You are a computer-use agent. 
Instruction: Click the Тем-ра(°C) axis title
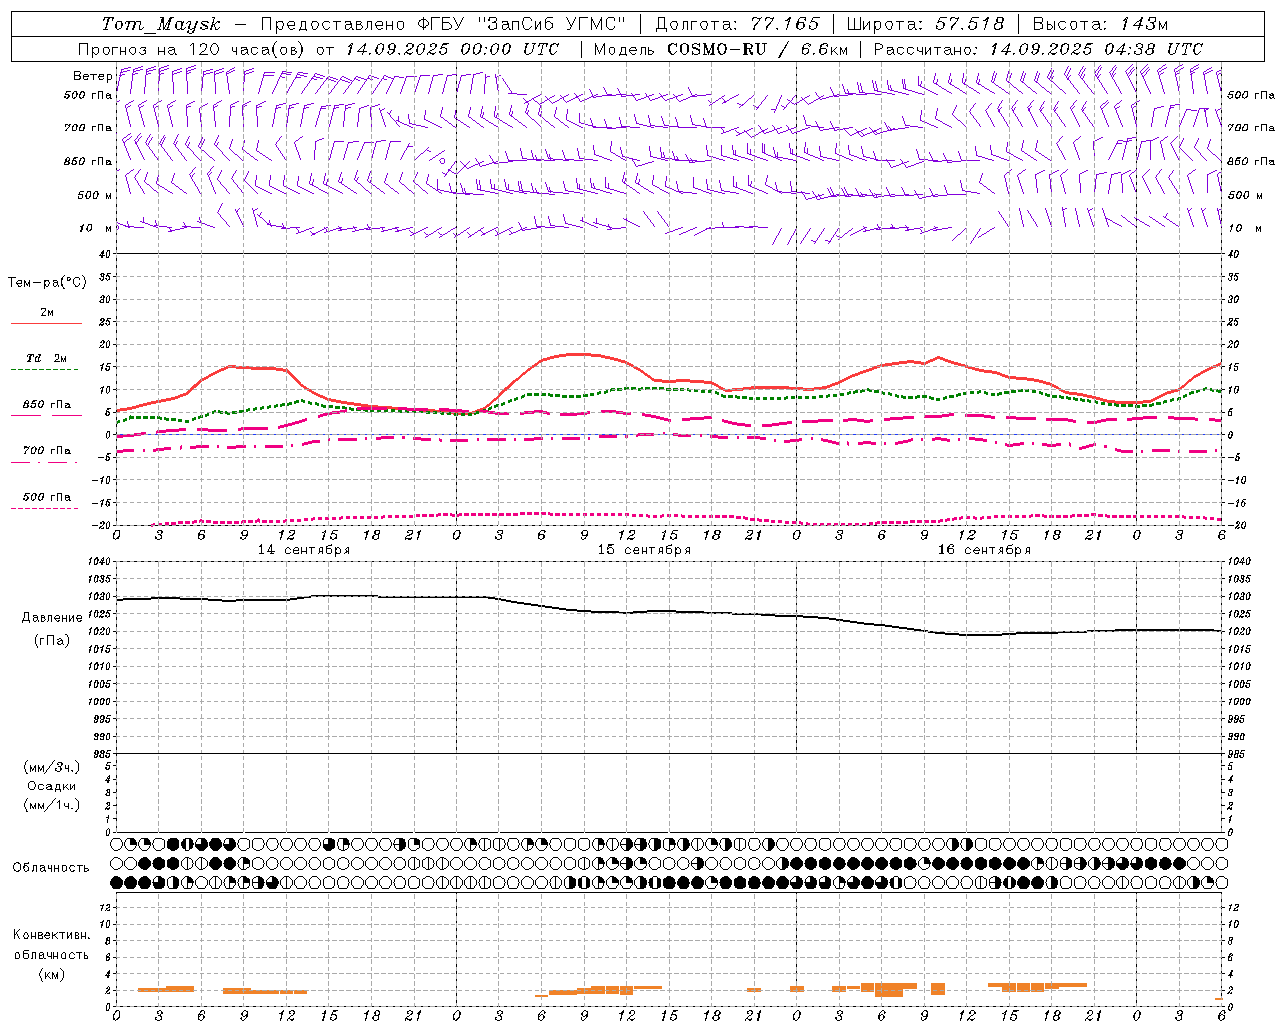click(47, 282)
